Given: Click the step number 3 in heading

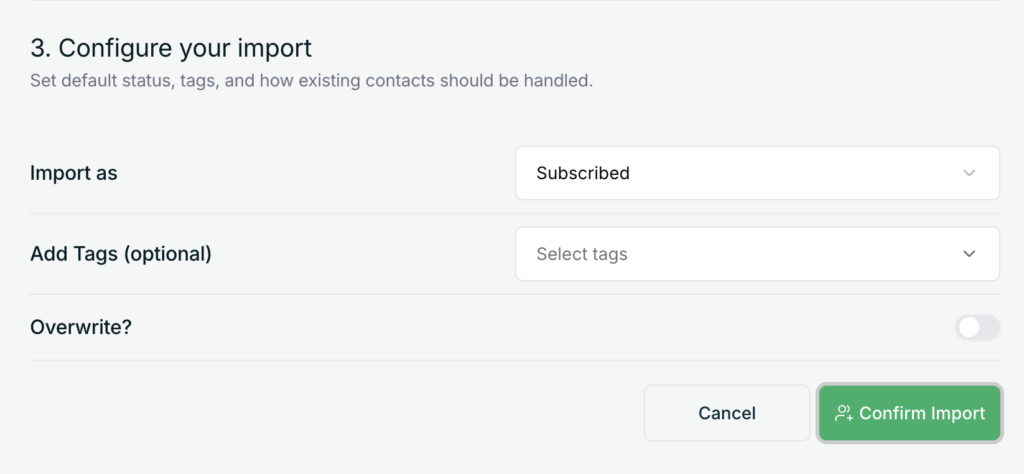Looking at the screenshot, I should pos(38,48).
